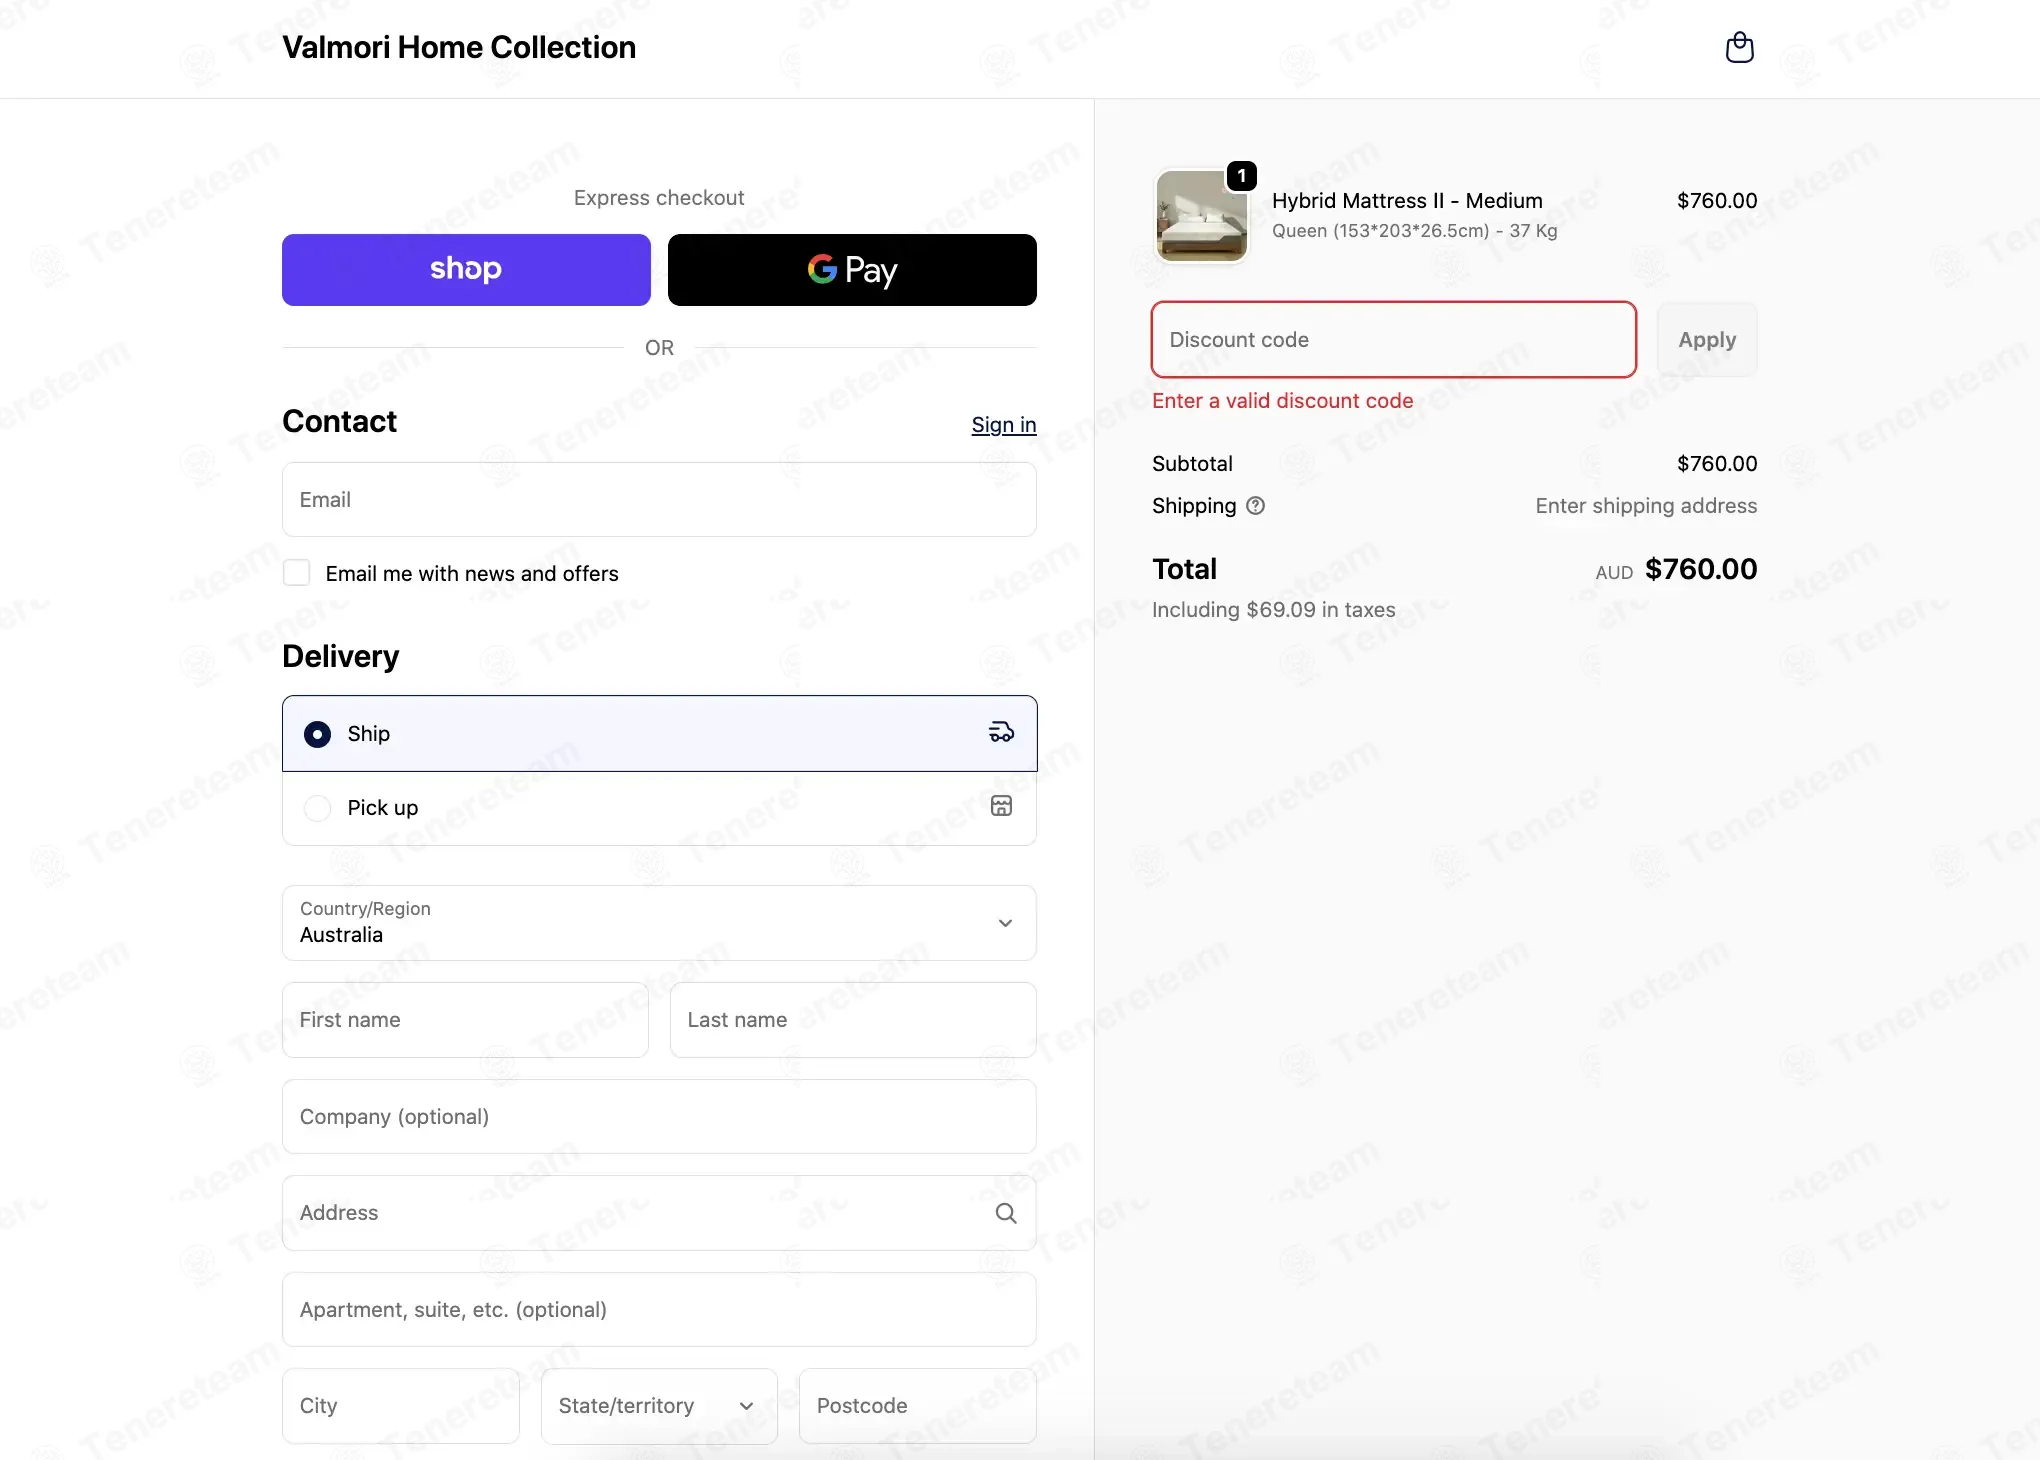Viewport: 2040px width, 1460px height.
Task: Click the item quantity badge on mattress
Action: 1241,176
